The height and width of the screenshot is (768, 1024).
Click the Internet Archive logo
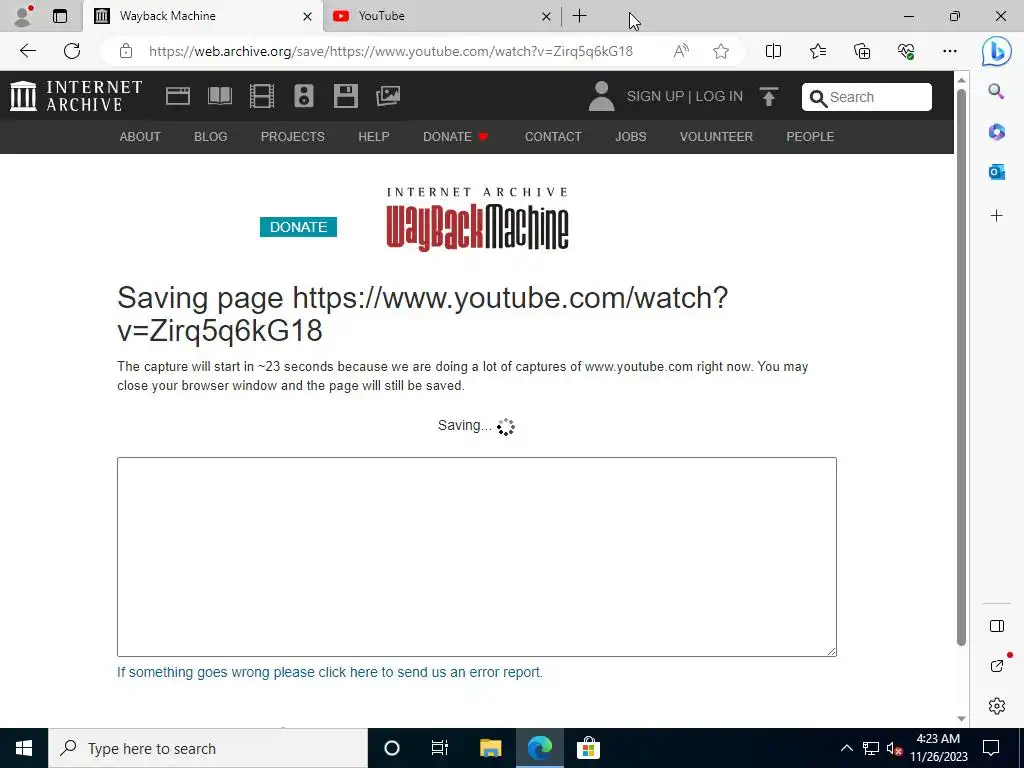[x=76, y=96]
